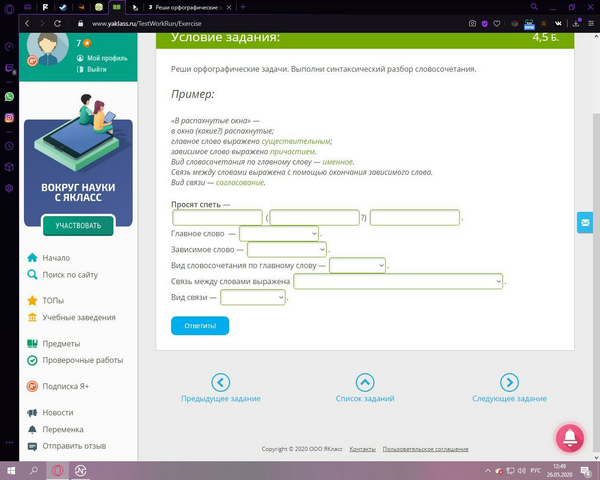600x480 pixels.
Task: Take a snapshot with camera icon
Action: [x=472, y=24]
